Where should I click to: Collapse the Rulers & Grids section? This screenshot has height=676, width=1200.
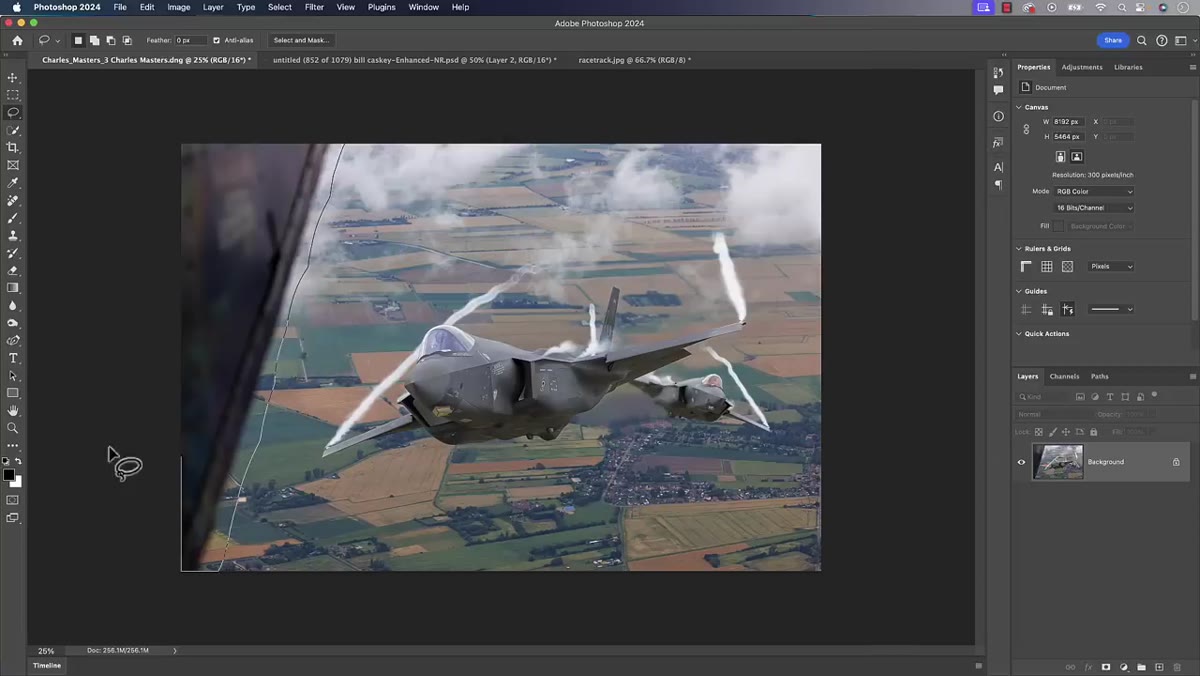1020,249
